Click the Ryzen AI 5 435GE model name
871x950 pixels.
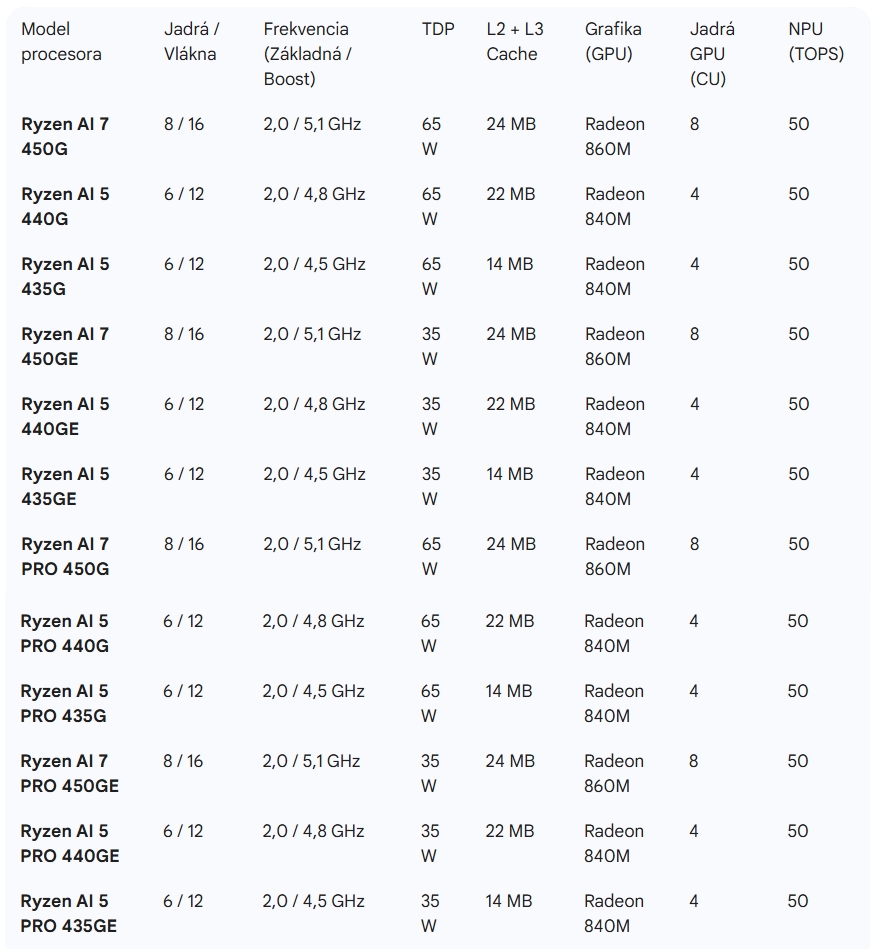[x=65, y=487]
